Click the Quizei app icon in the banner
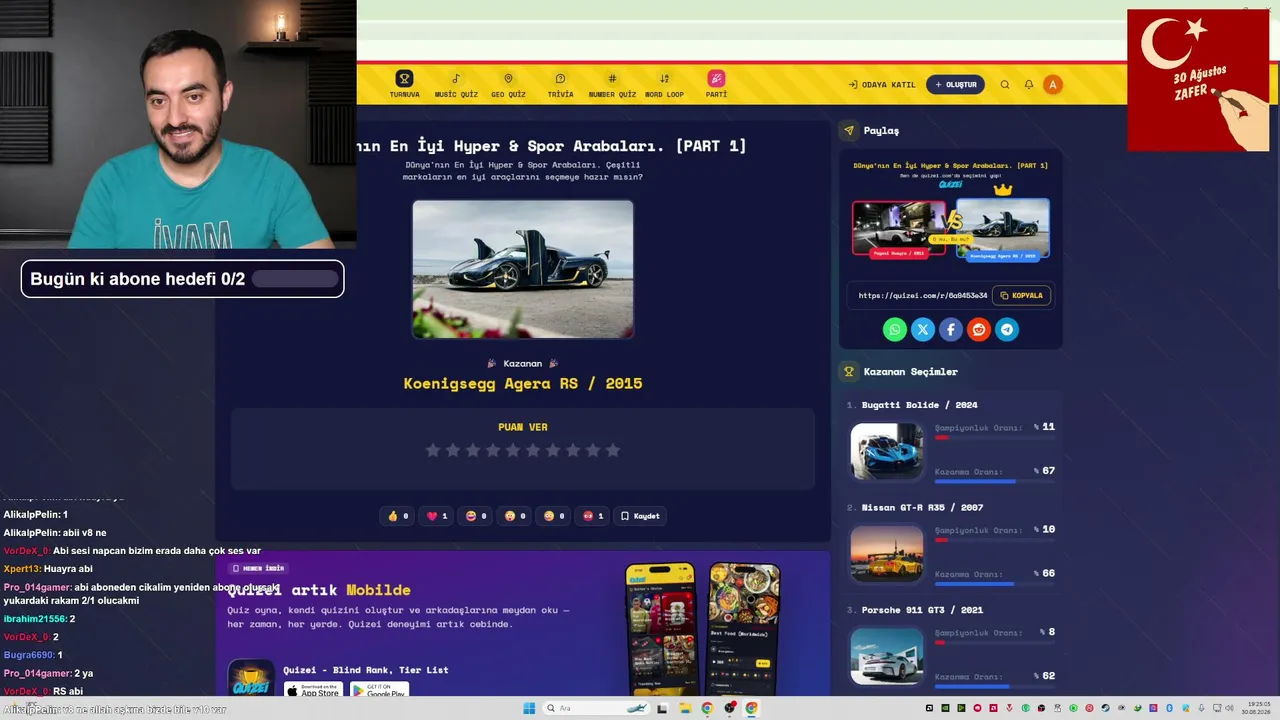The width and height of the screenshot is (1280, 720). coord(251,677)
